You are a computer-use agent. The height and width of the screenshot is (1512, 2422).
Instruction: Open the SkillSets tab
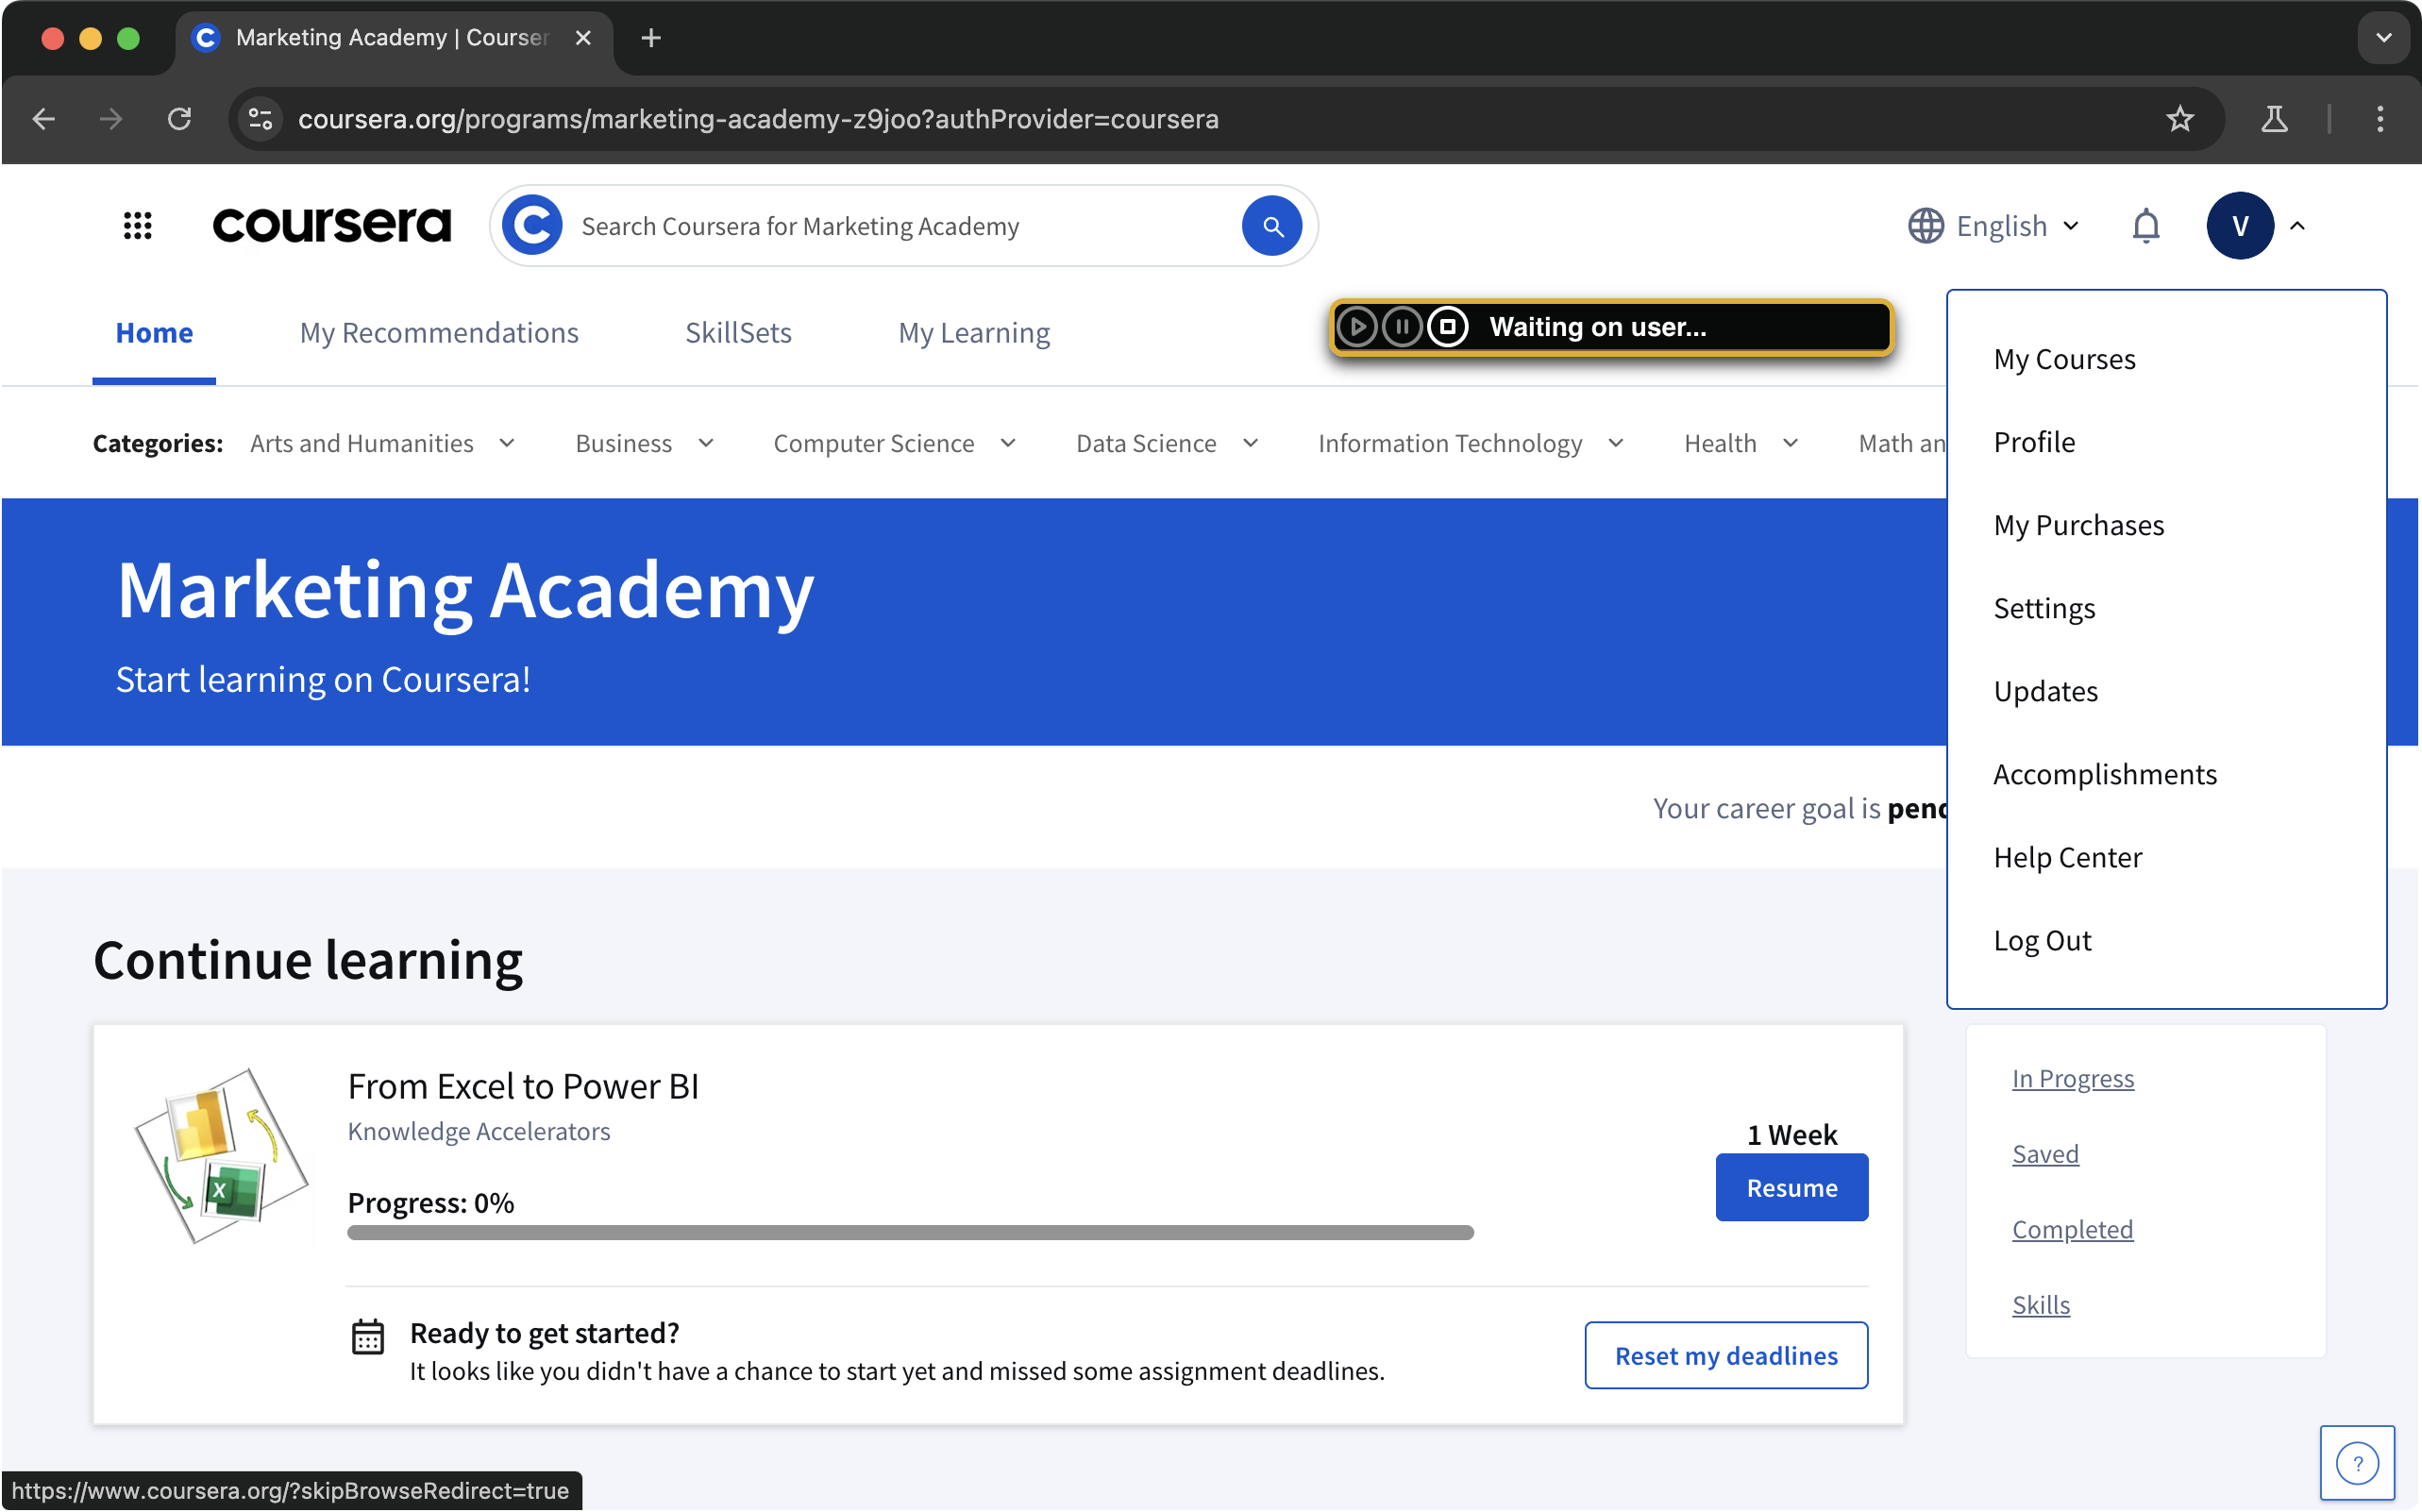click(738, 333)
